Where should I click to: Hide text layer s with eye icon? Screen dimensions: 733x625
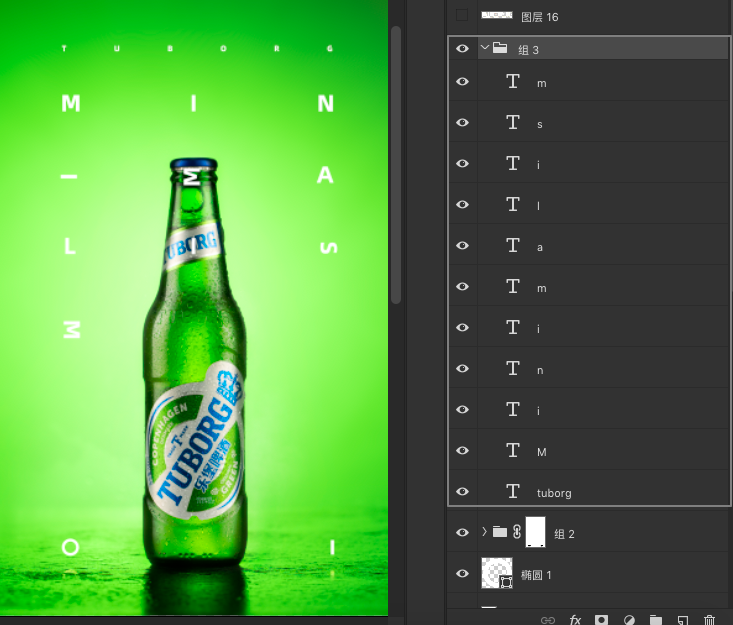462,122
